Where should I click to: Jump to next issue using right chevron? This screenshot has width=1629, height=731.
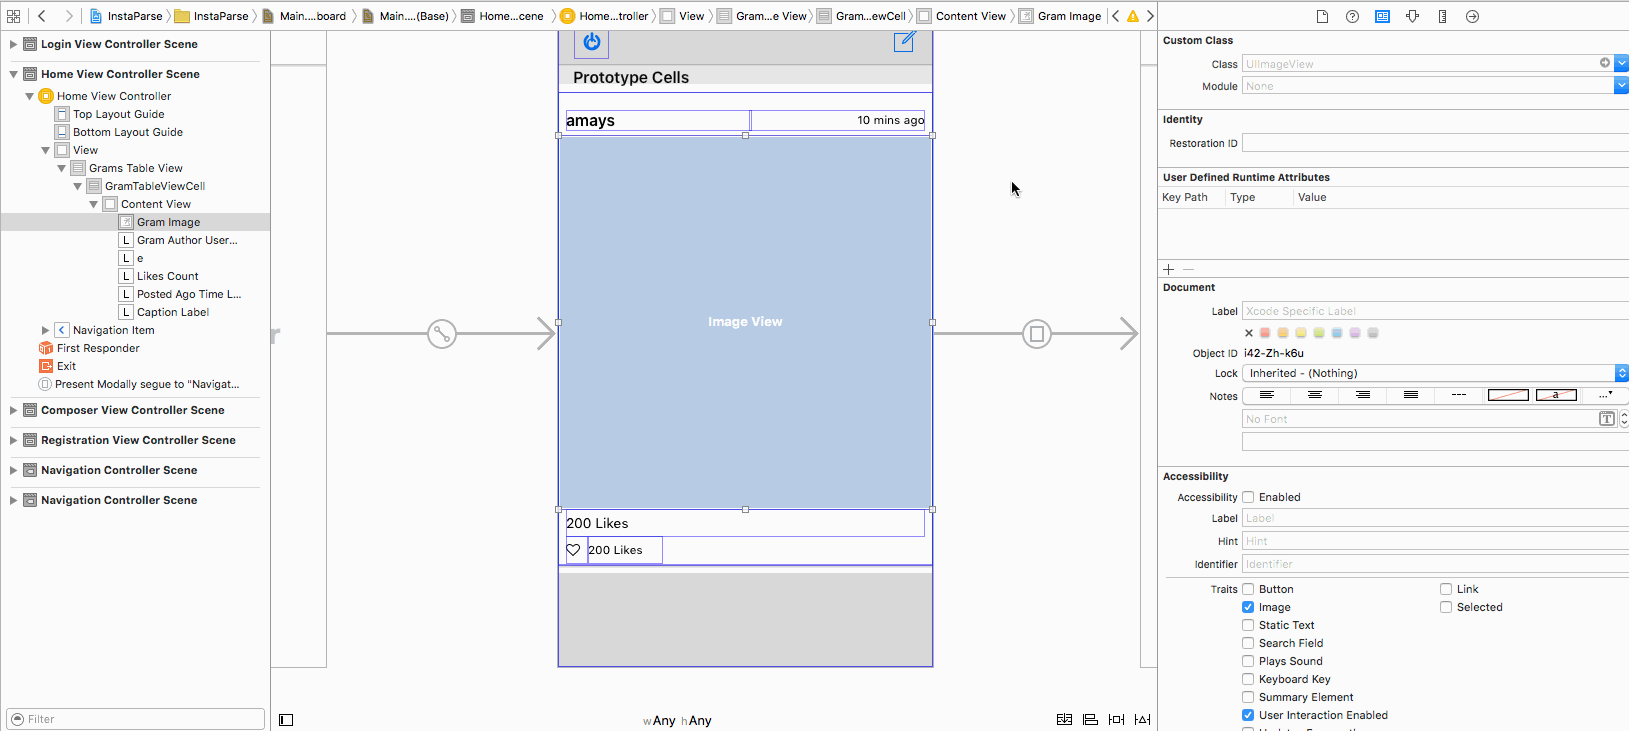(1150, 16)
